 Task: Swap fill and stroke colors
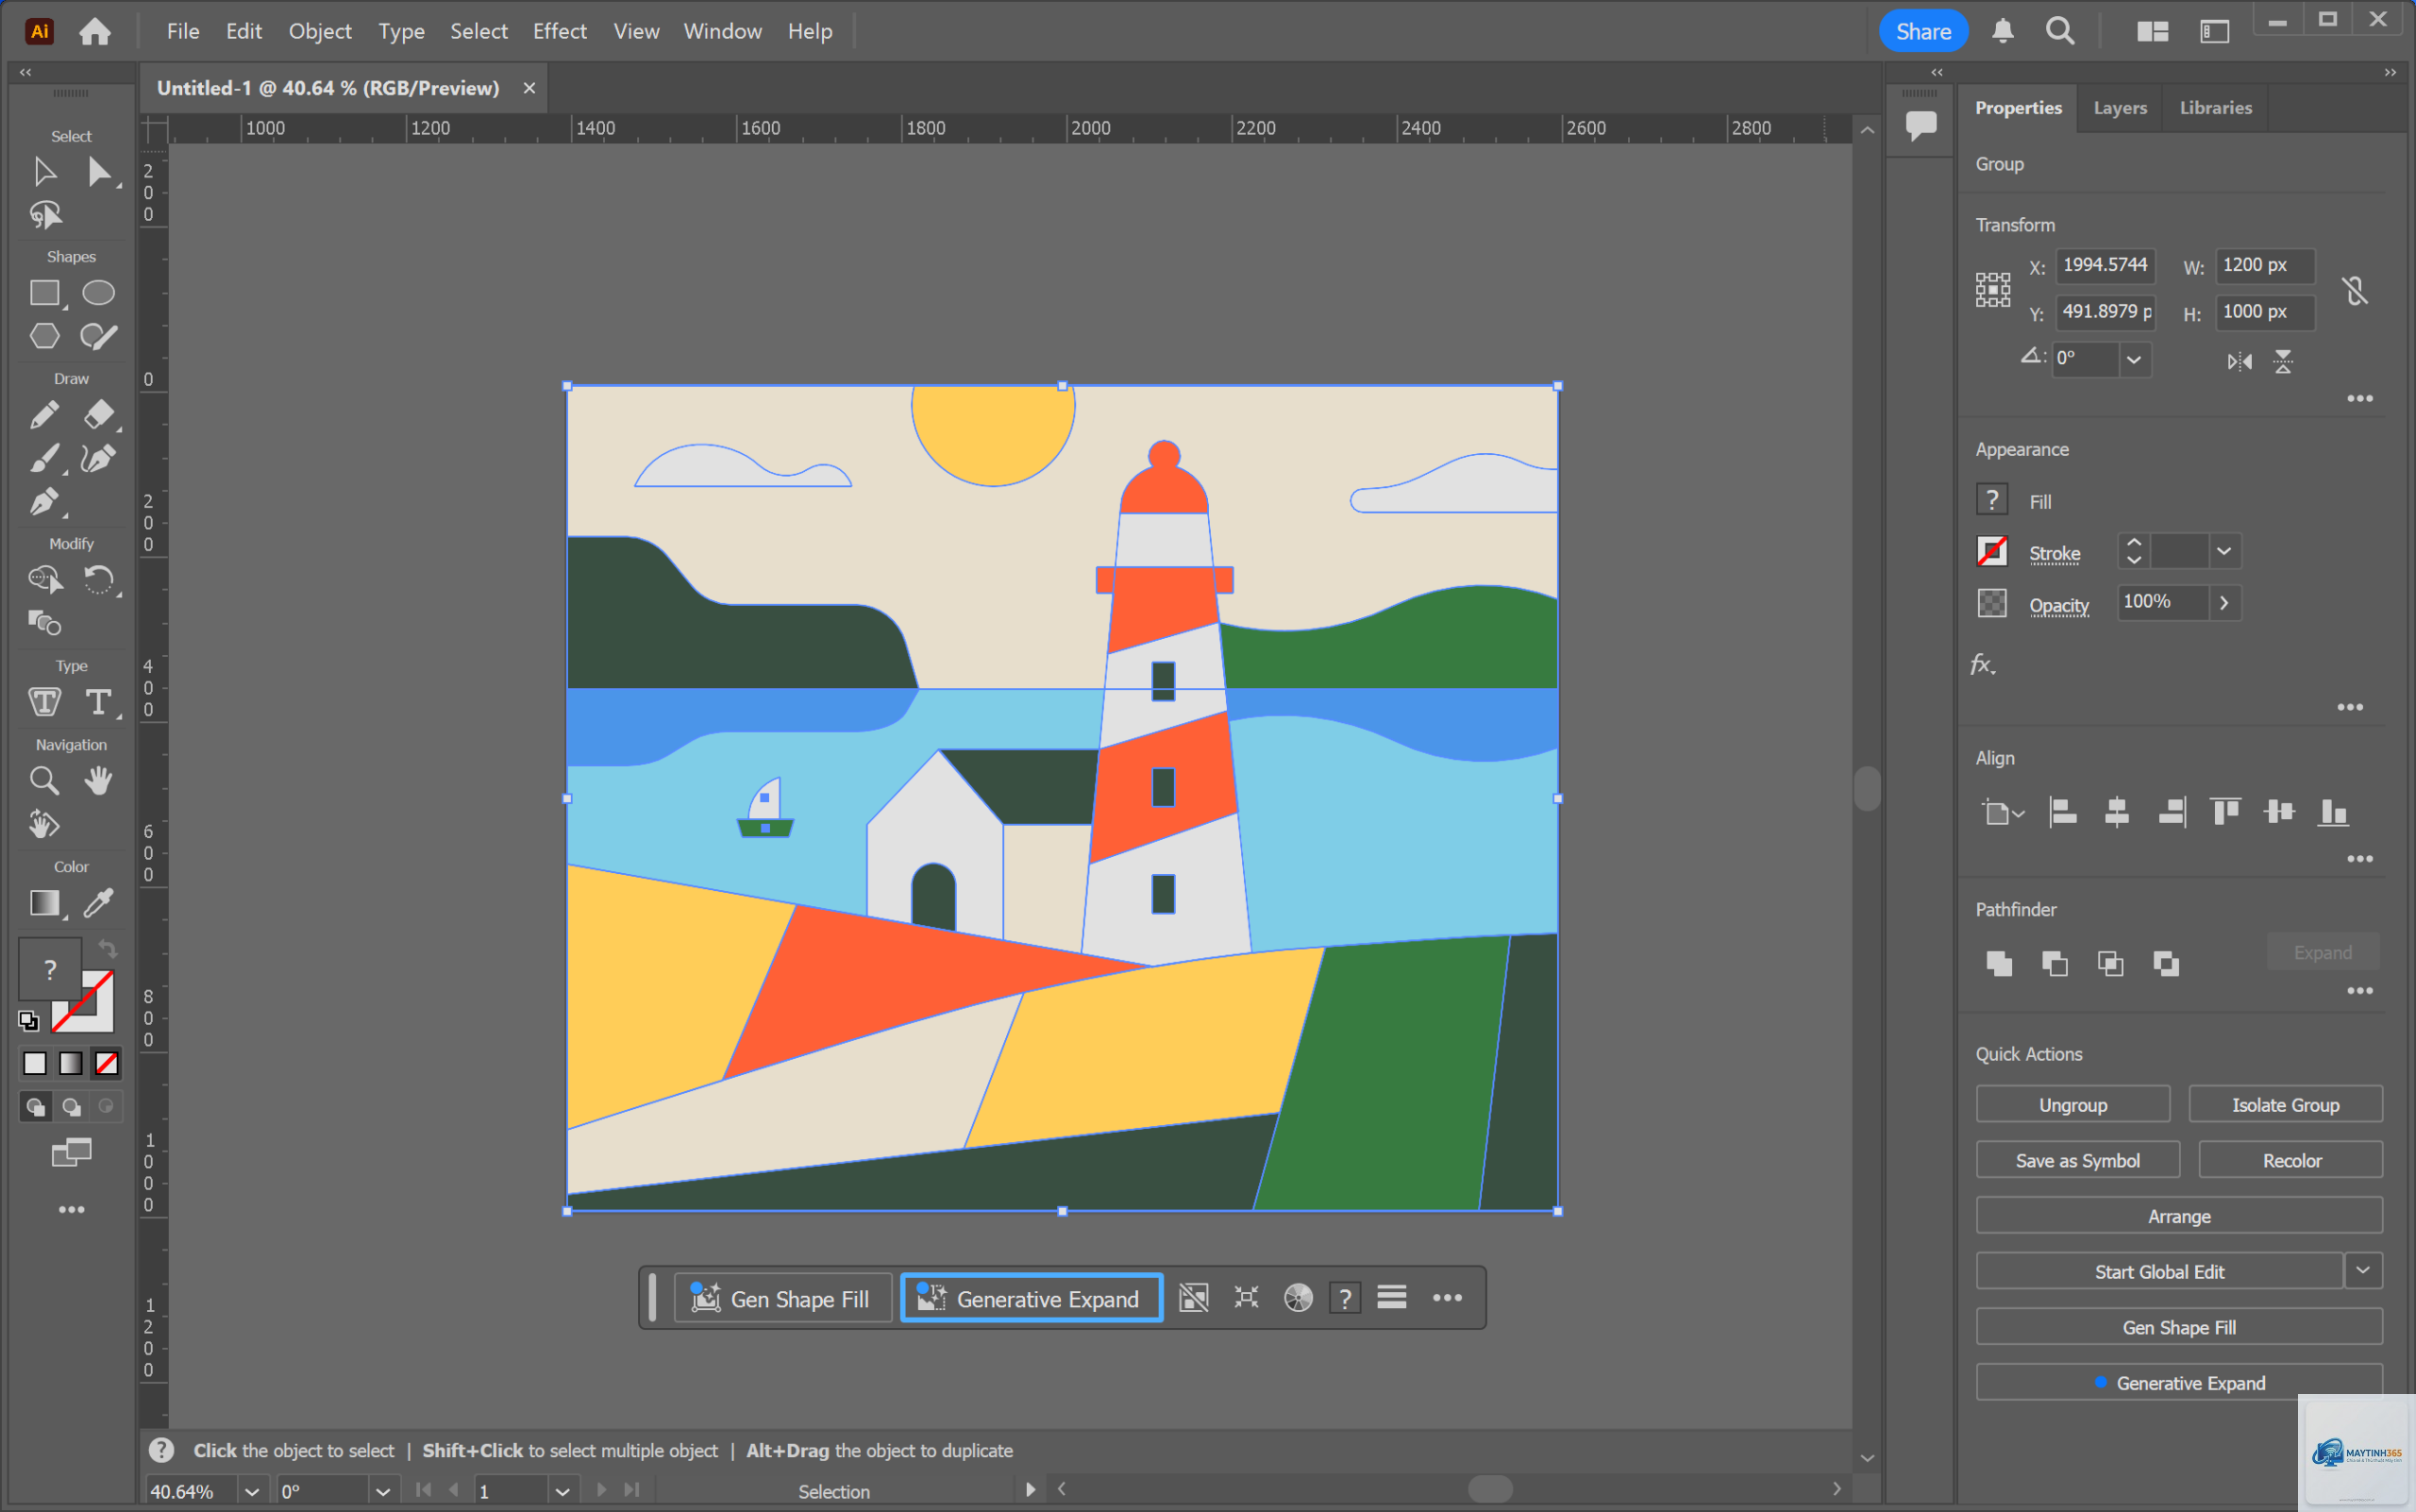pyautogui.click(x=107, y=948)
